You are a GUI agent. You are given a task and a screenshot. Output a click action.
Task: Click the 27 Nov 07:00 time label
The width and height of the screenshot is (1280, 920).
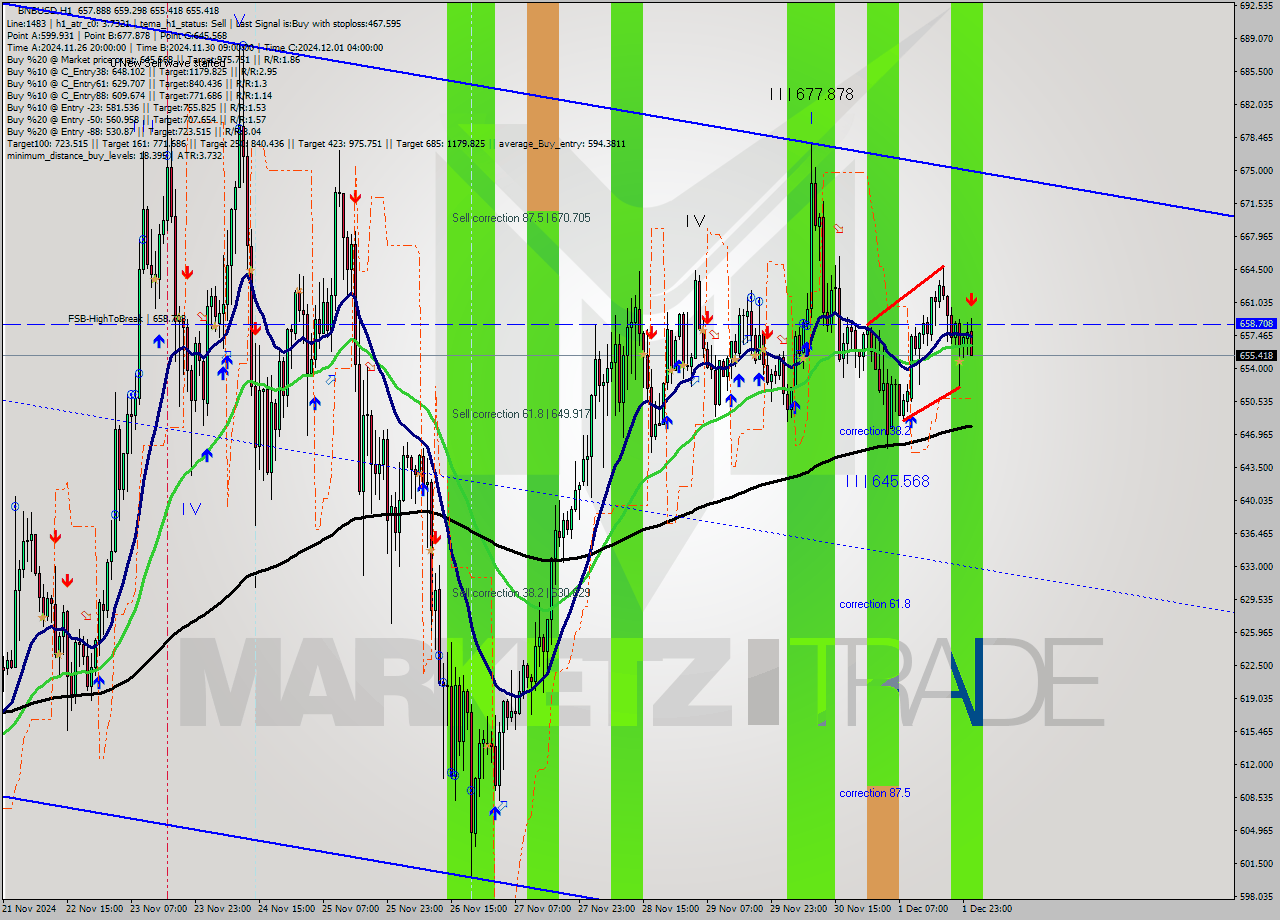(x=542, y=909)
